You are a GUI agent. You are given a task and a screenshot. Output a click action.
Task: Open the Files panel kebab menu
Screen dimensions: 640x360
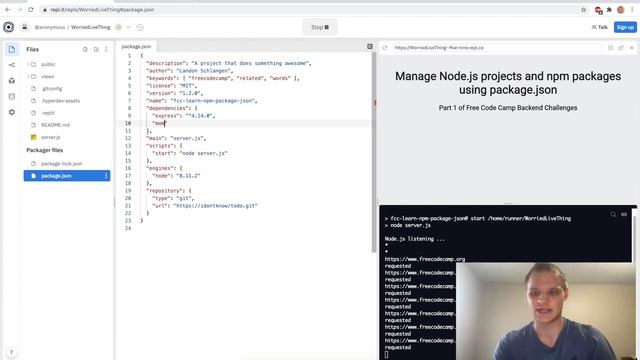coord(106,49)
